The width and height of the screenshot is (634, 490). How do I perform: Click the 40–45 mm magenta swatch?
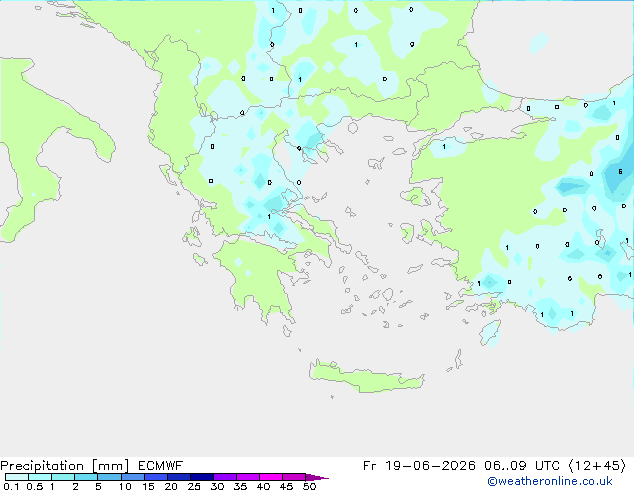271,477
